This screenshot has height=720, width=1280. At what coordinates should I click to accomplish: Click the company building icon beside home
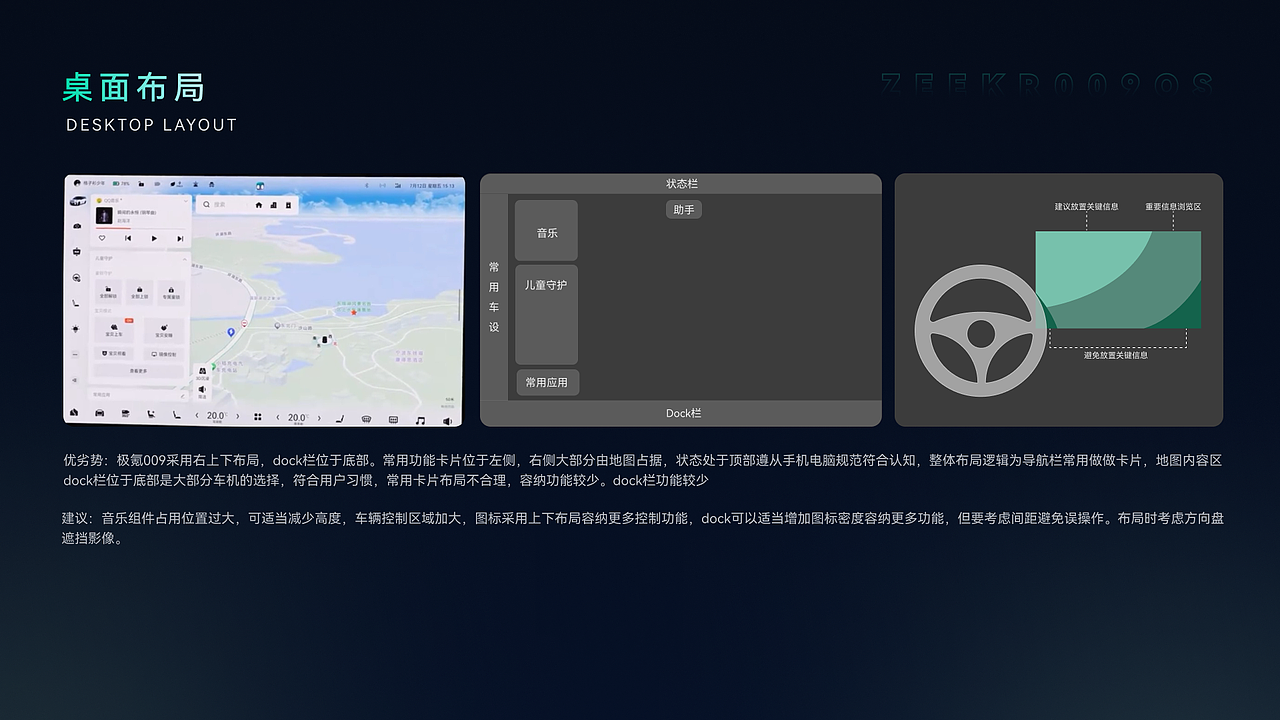click(x=274, y=205)
